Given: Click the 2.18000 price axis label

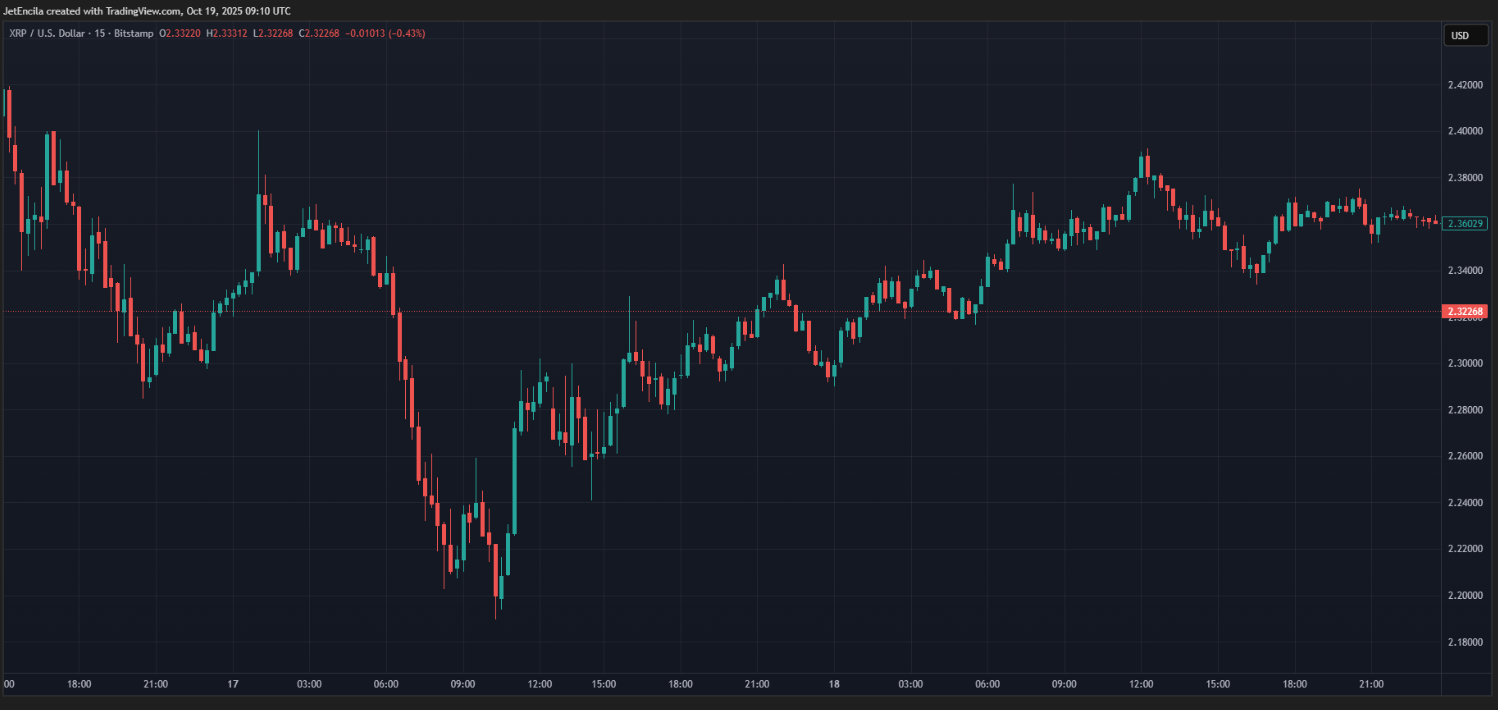Looking at the screenshot, I should pyautogui.click(x=1465, y=642).
